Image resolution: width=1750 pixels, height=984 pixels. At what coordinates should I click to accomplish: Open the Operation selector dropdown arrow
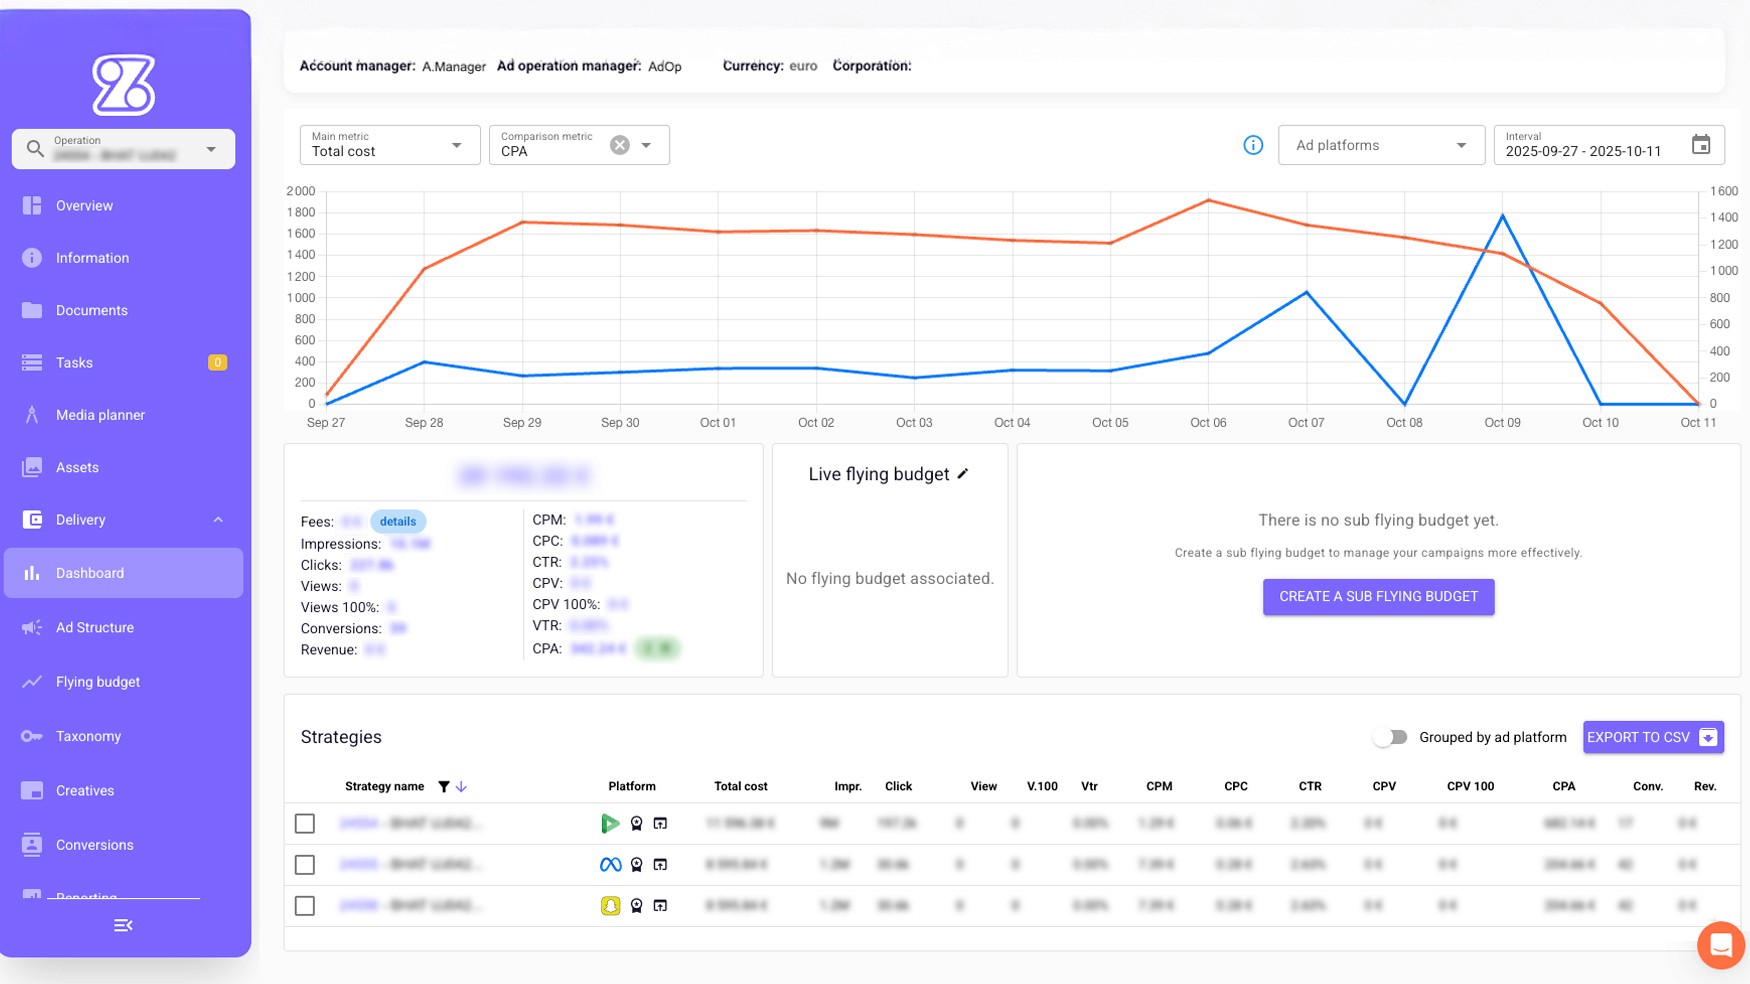tap(211, 149)
